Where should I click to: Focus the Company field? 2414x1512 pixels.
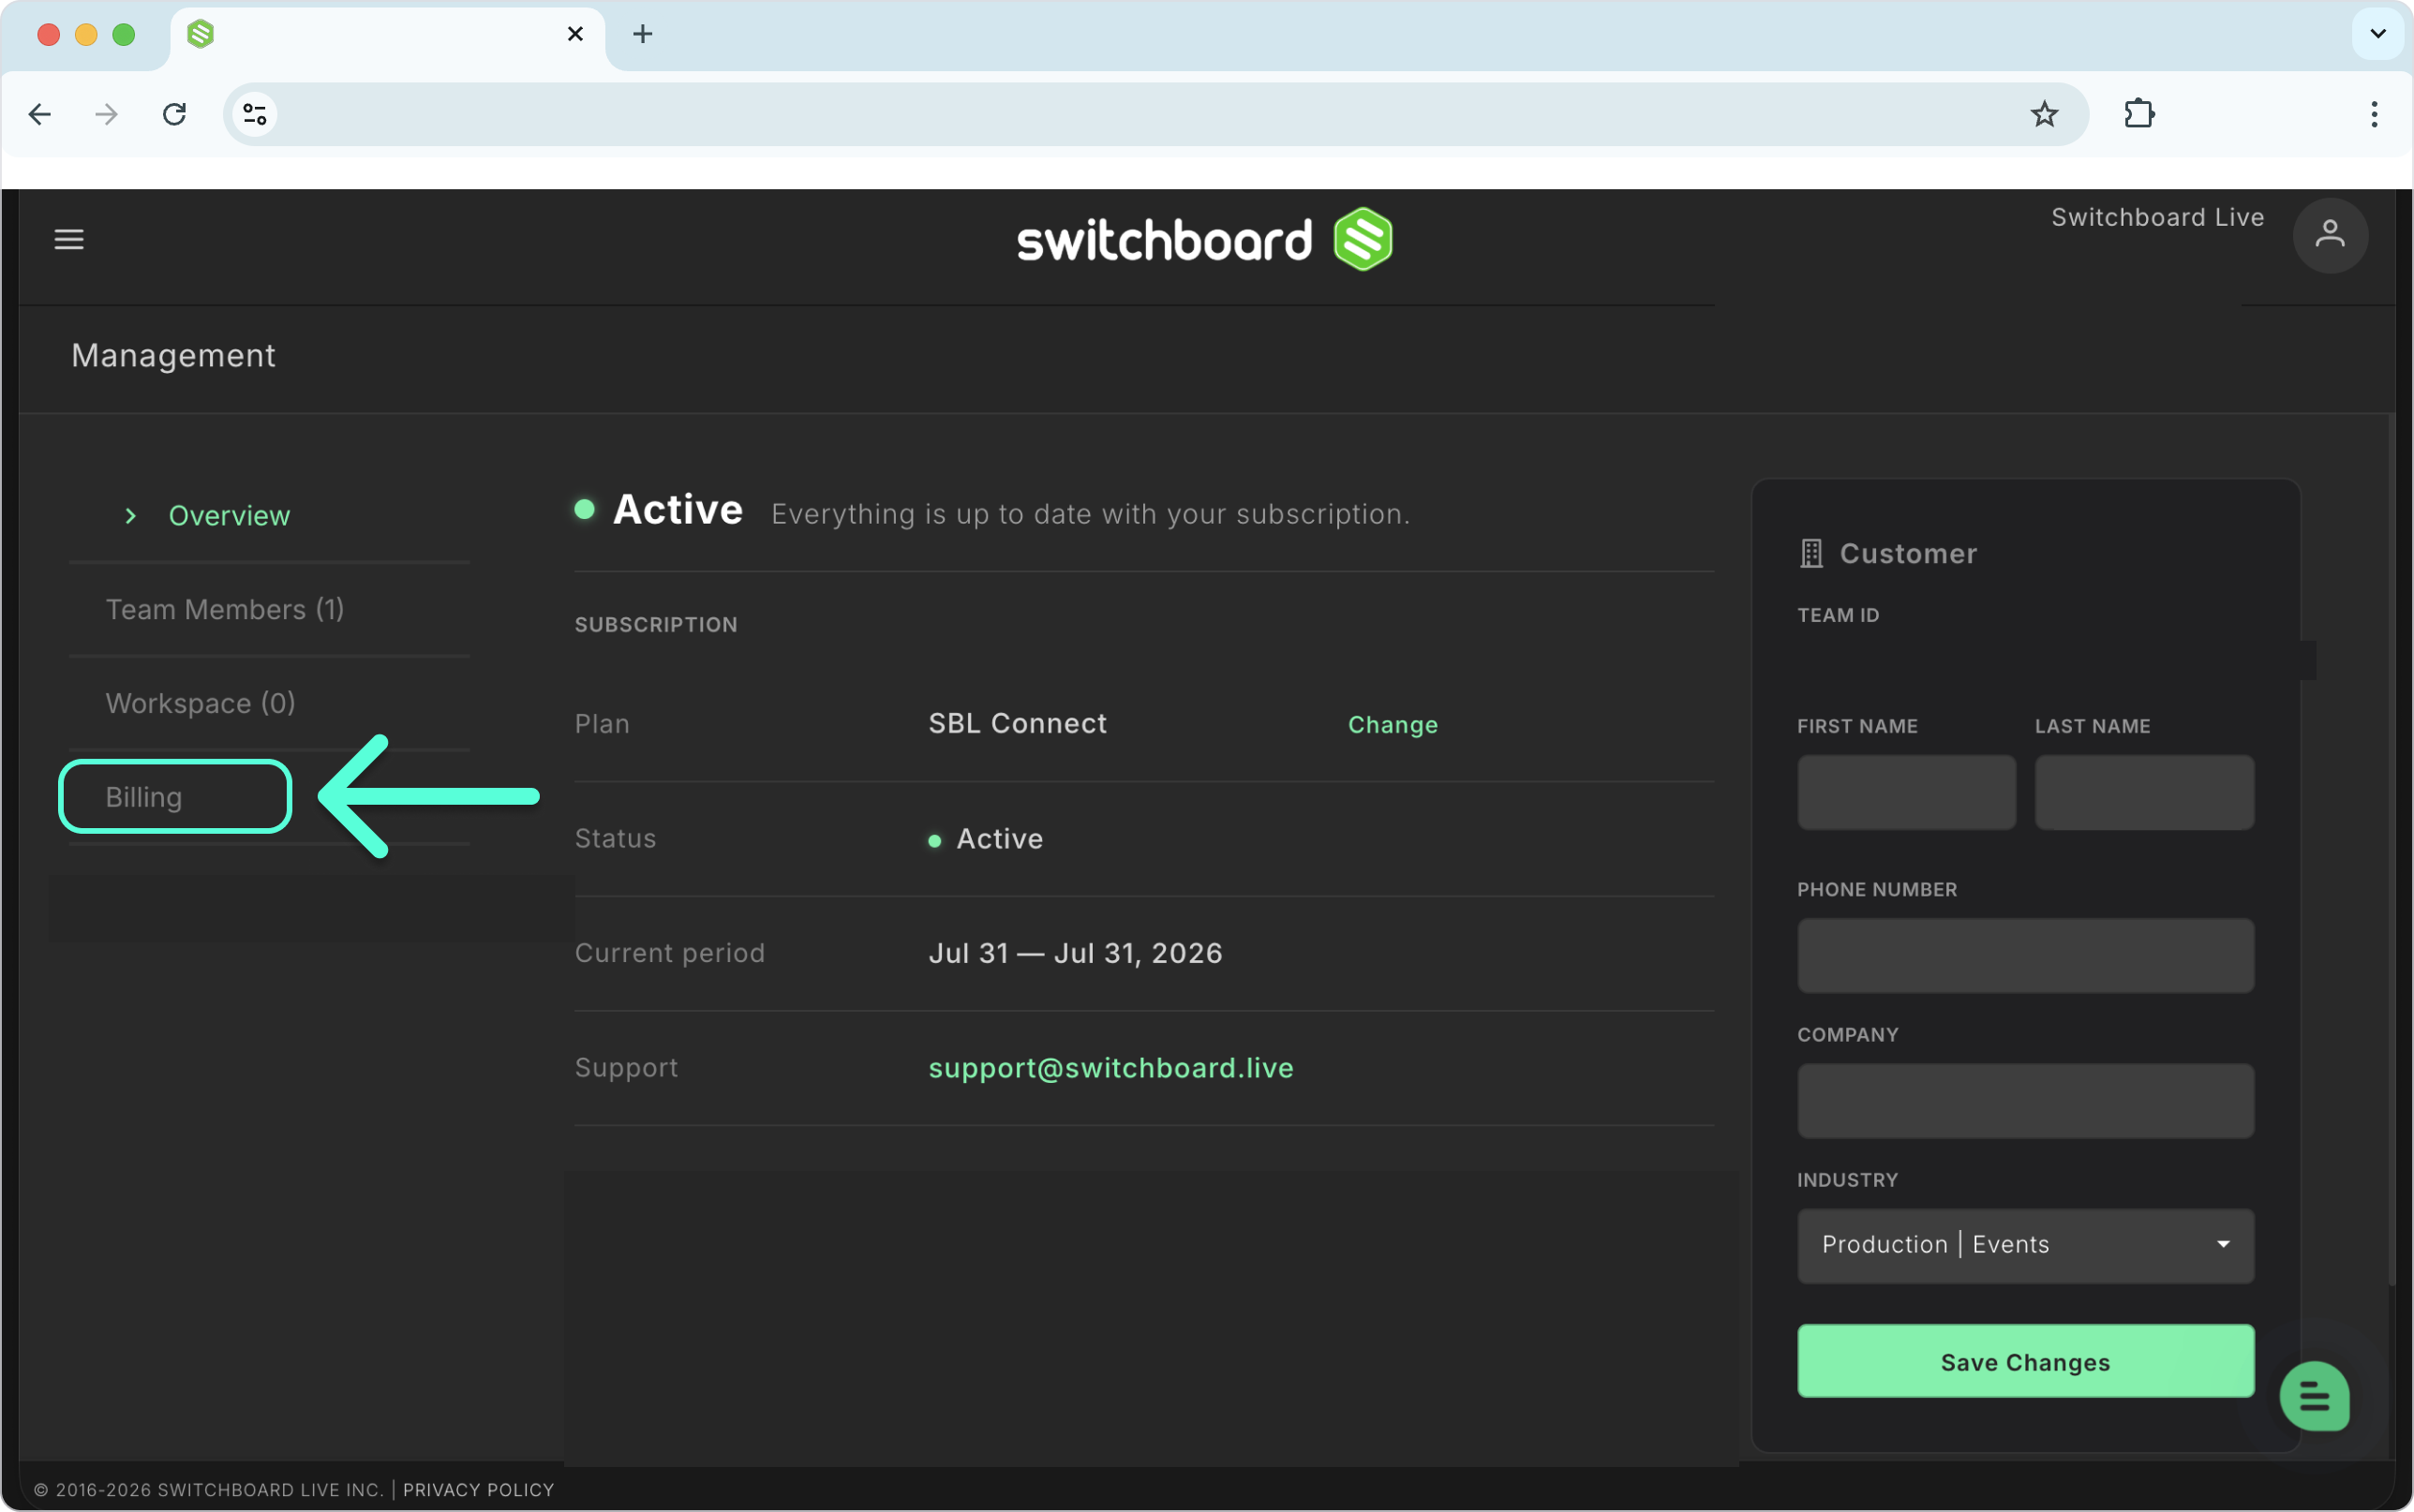(2025, 1100)
